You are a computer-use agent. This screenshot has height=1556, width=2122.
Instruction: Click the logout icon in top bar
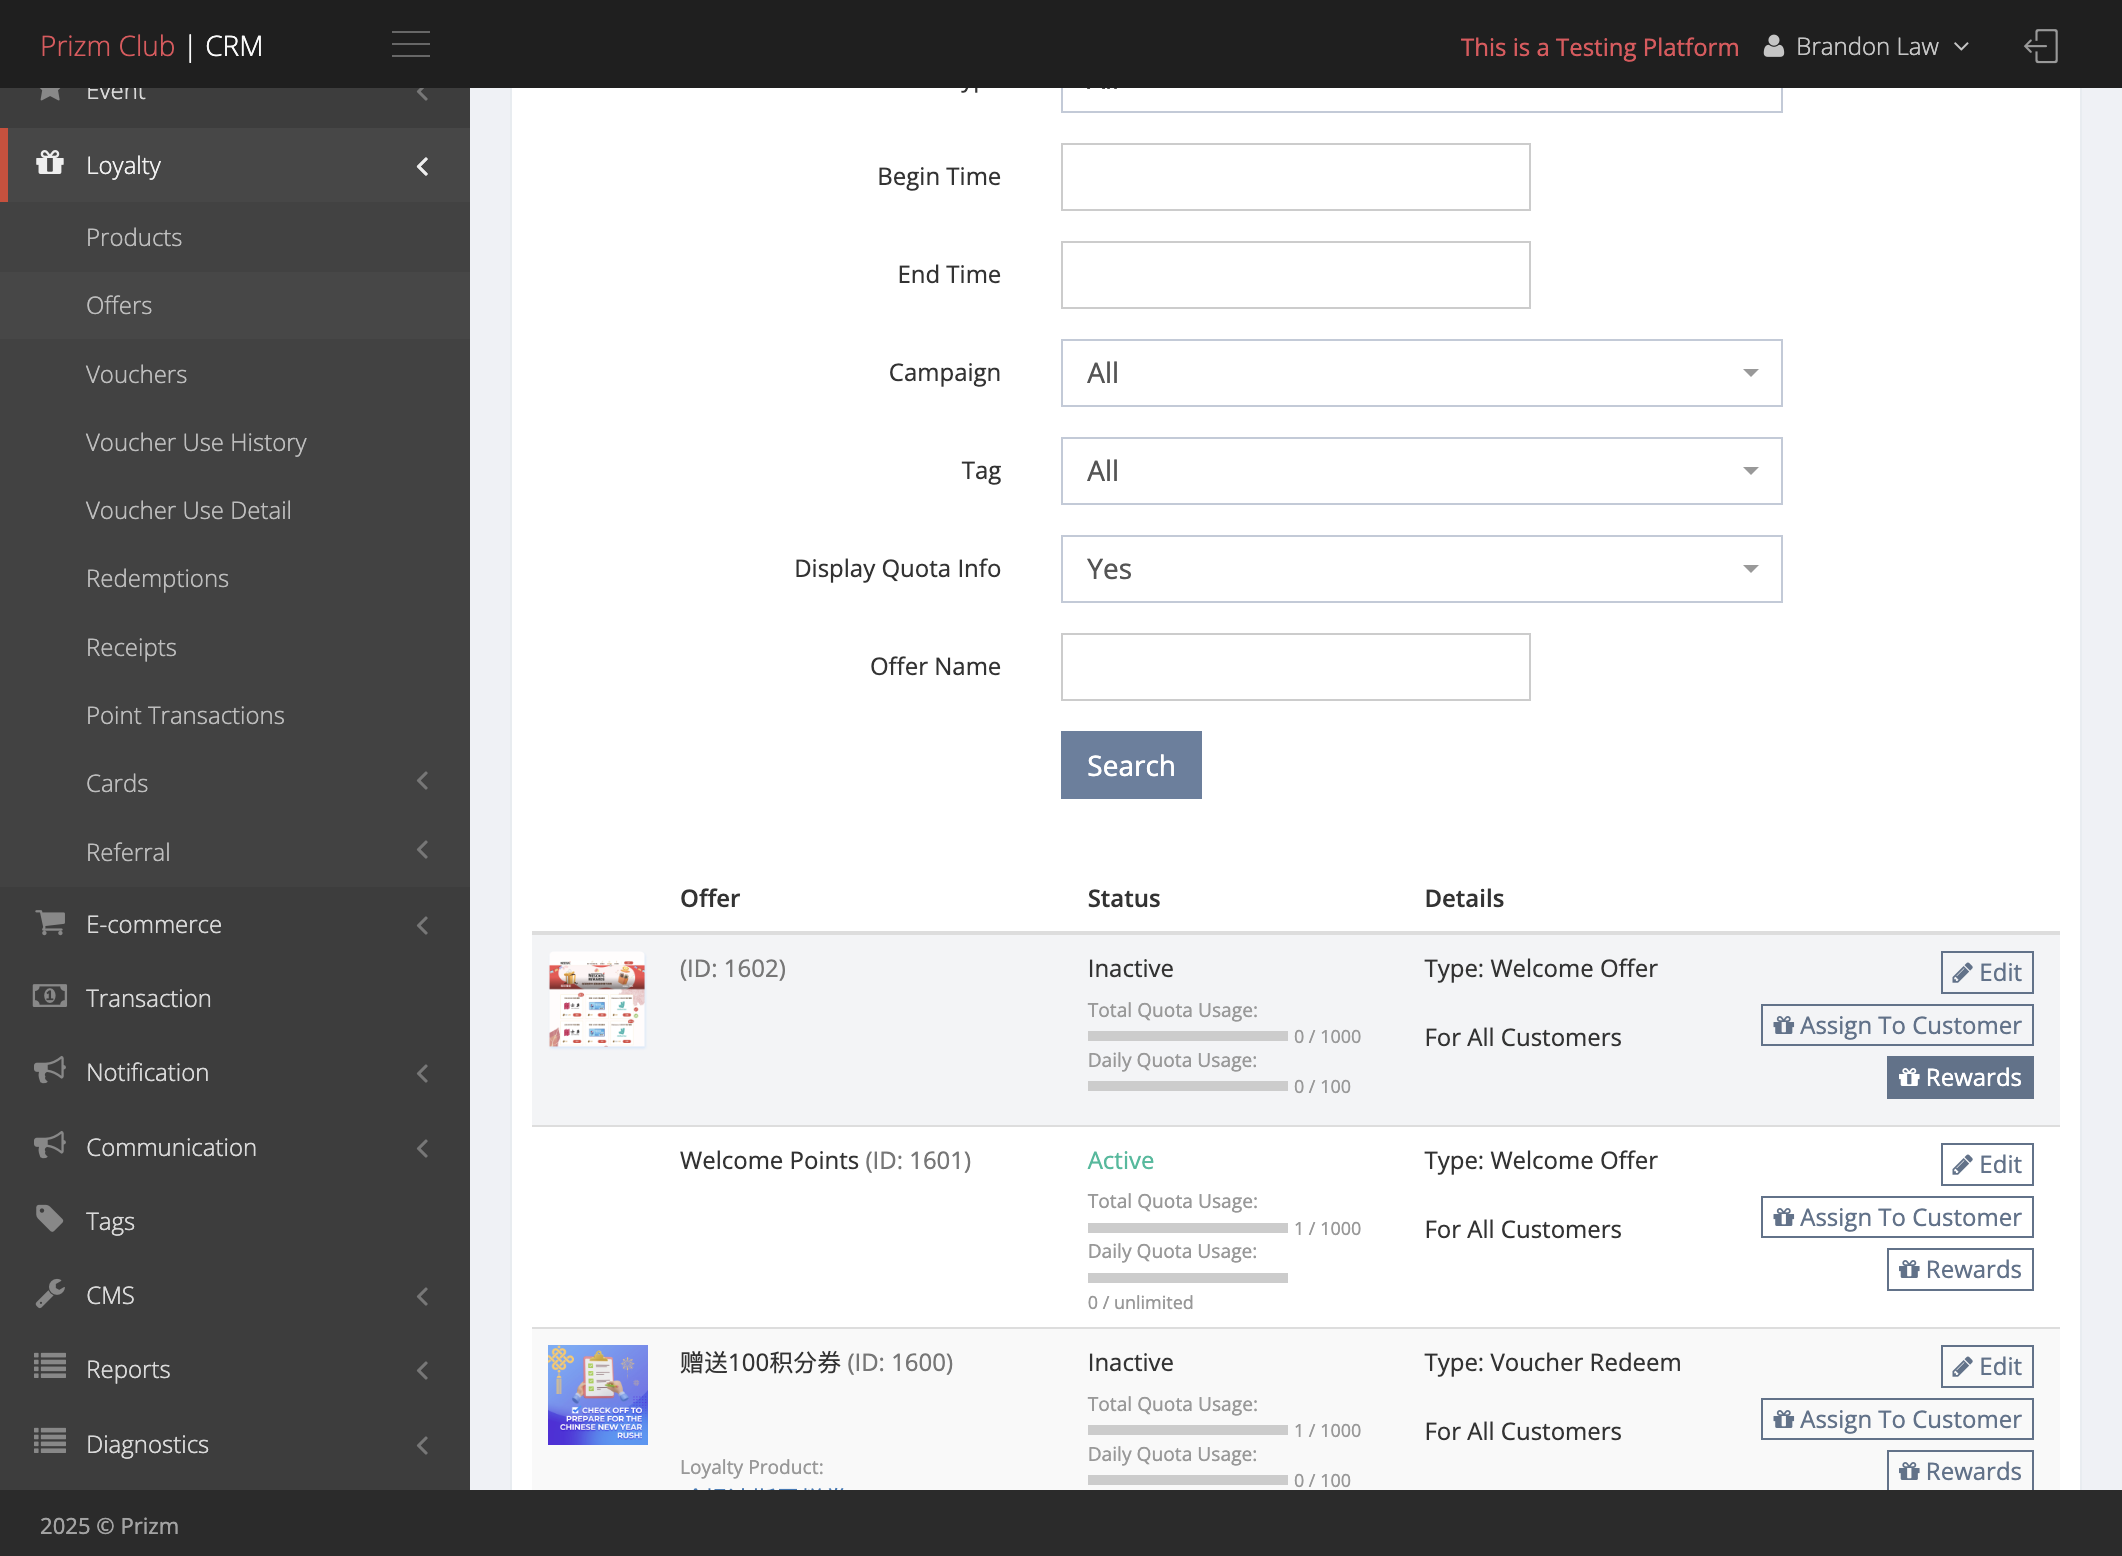point(2040,46)
